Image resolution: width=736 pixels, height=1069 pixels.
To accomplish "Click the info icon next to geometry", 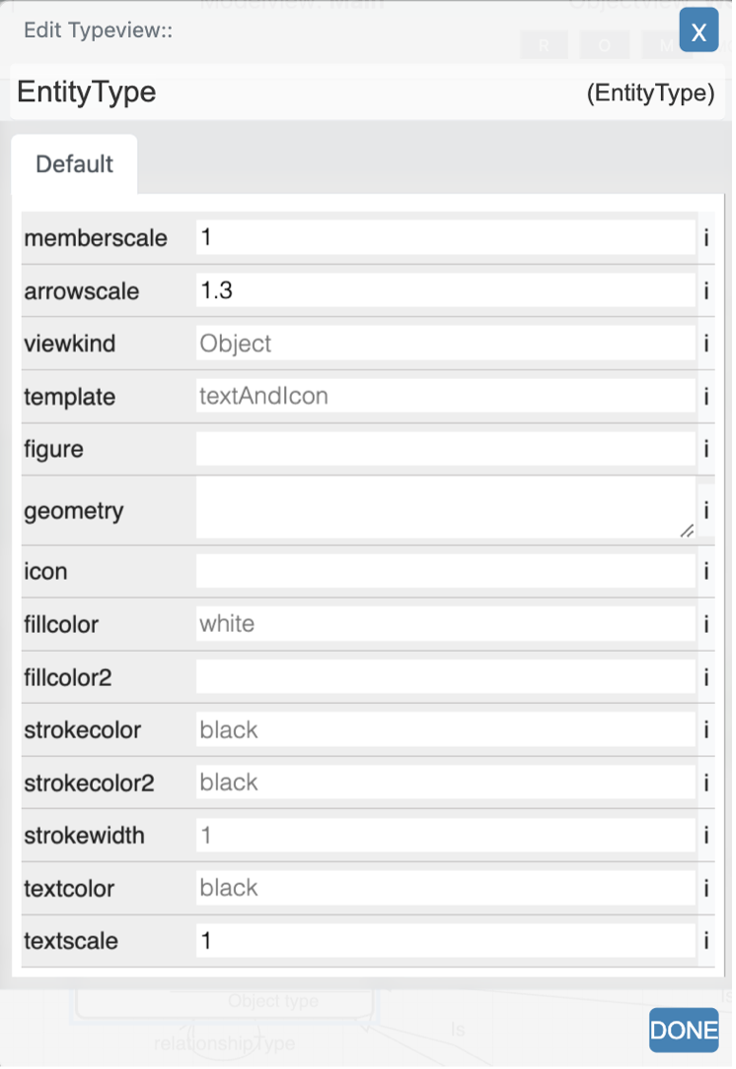I will point(706,510).
